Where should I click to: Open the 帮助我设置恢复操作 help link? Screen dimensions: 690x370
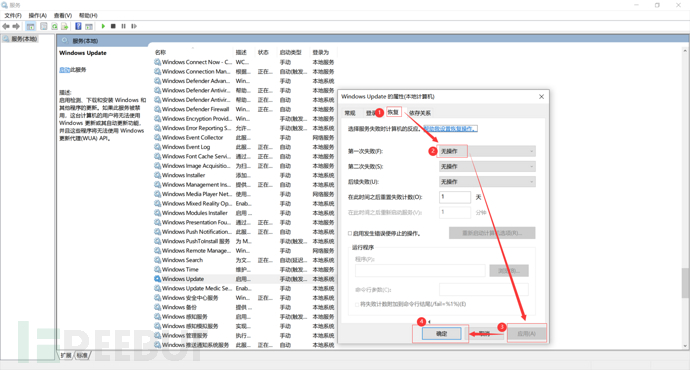(x=450, y=129)
